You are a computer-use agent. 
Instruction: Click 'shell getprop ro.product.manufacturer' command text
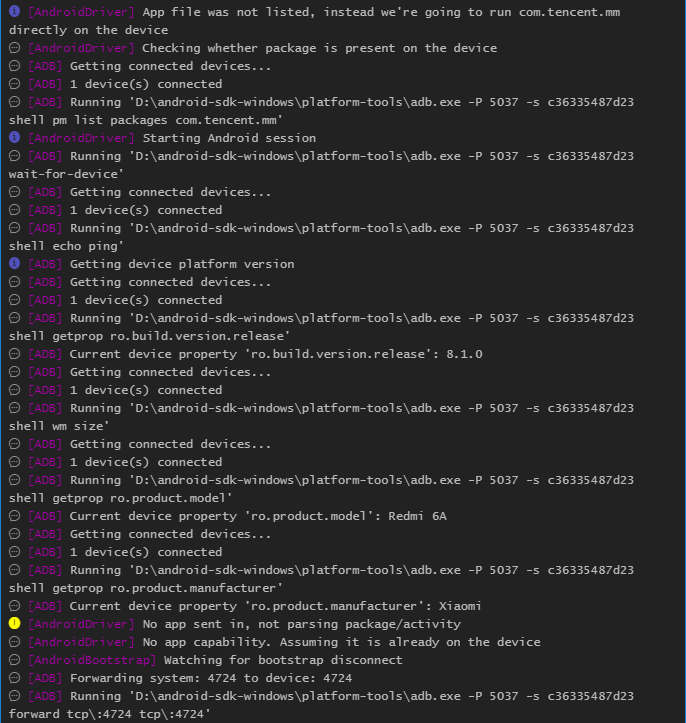[x=146, y=588]
